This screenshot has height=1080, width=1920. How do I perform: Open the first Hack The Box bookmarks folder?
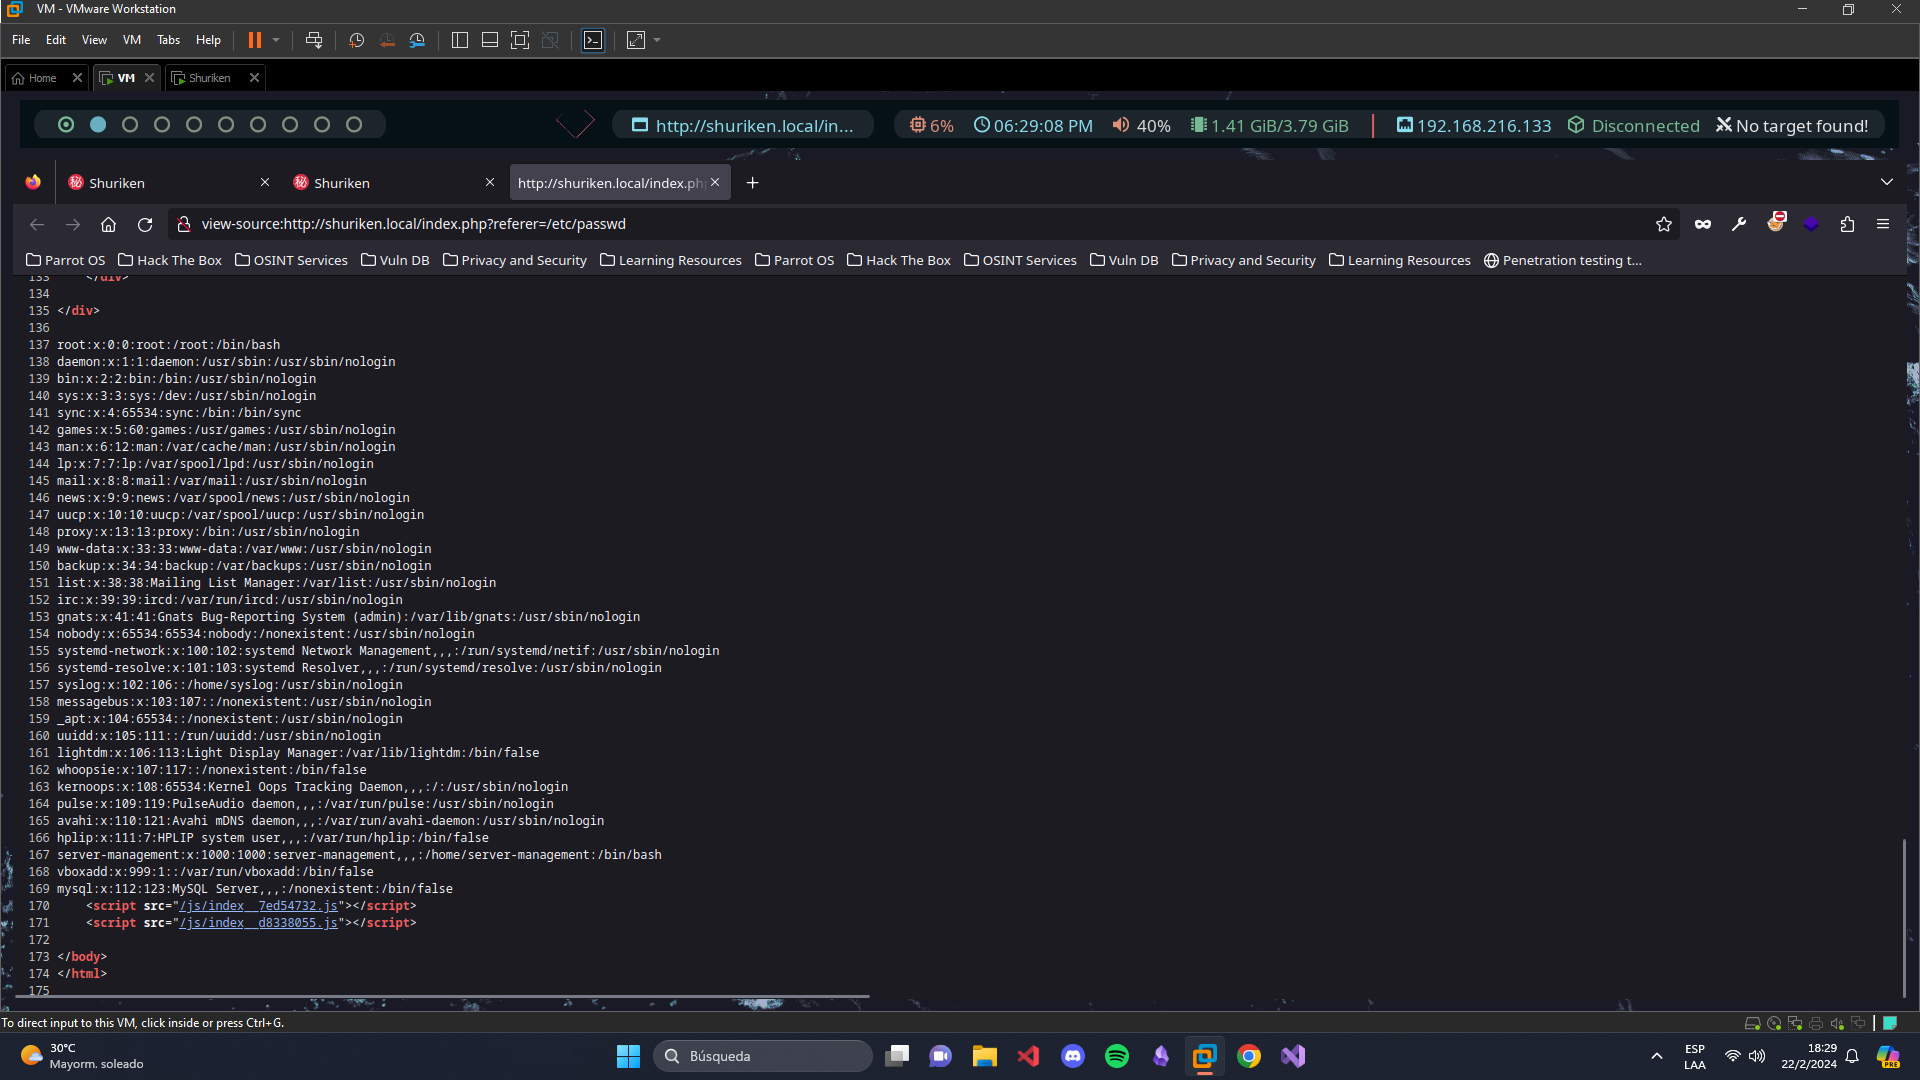pos(170,261)
